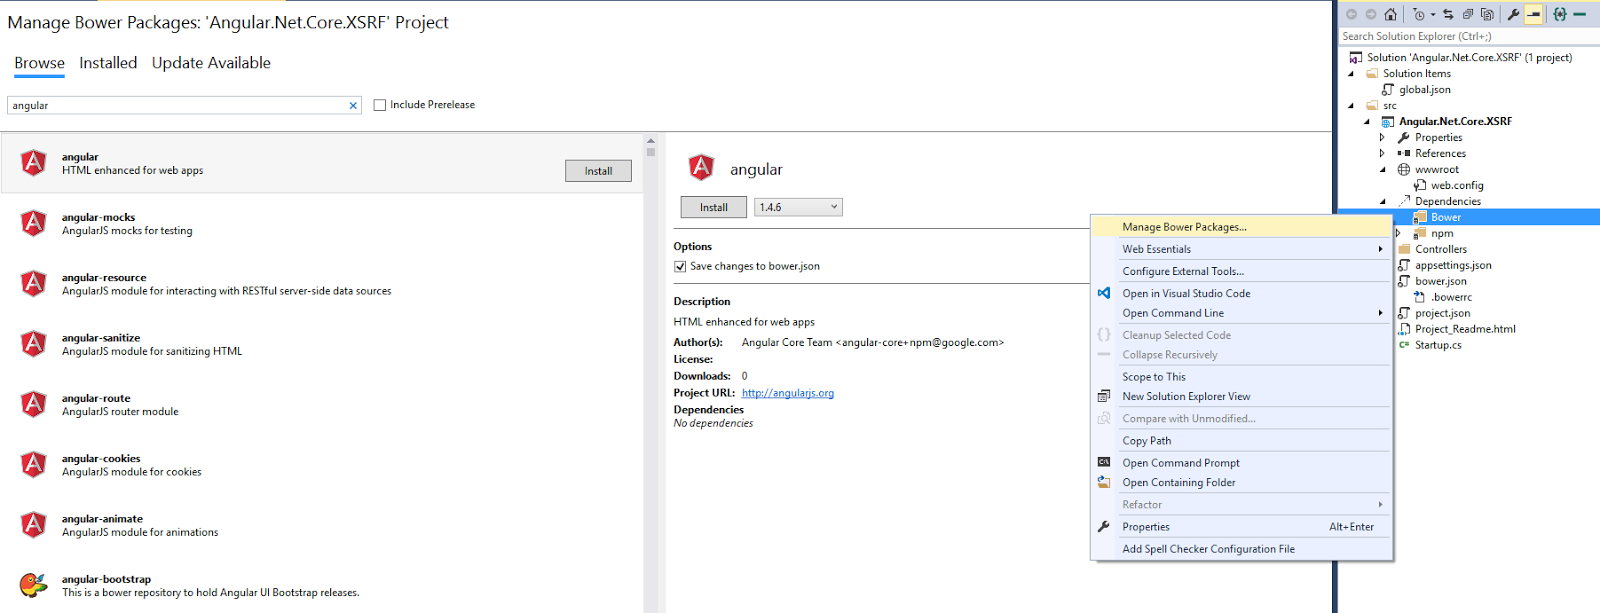This screenshot has width=1600, height=613.
Task: Click the Properties wrench icon in context menu
Action: (x=1104, y=526)
